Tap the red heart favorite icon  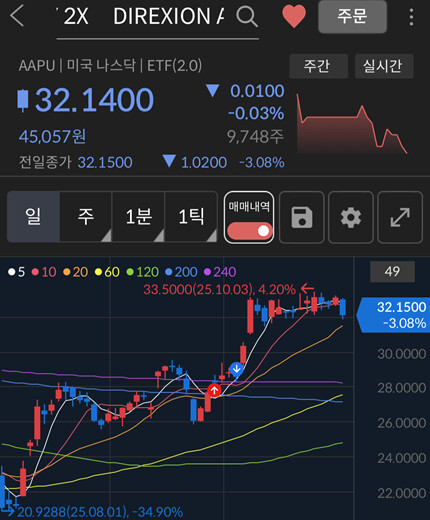(294, 16)
